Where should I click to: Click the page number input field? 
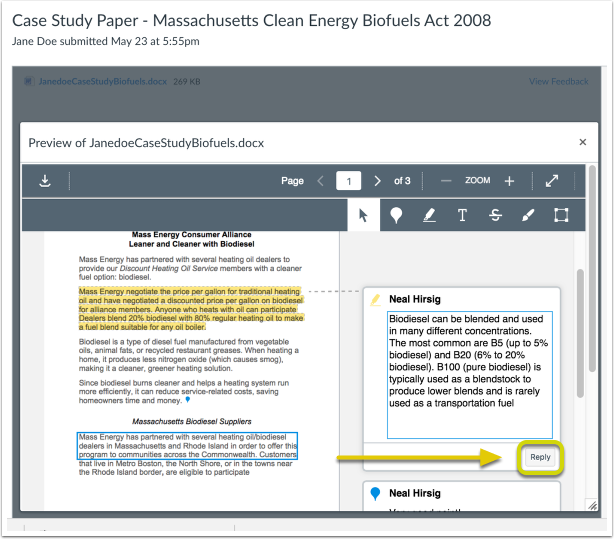coord(349,181)
